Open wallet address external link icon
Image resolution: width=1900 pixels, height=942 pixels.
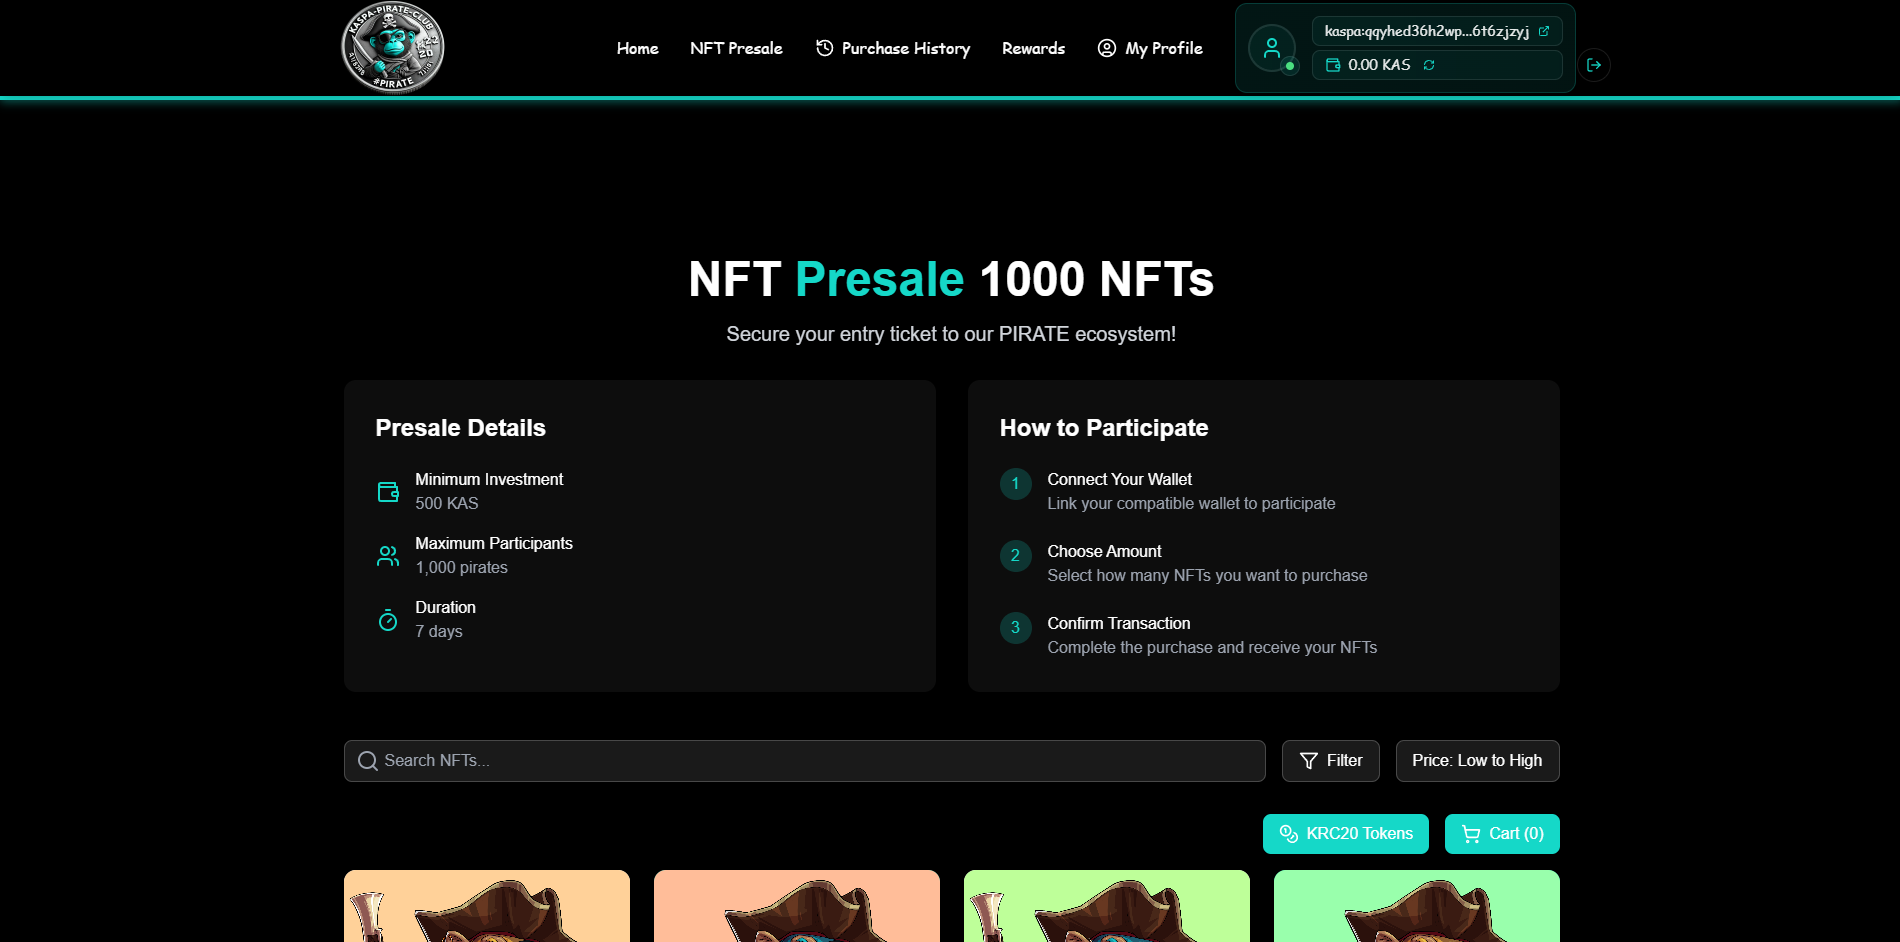(1544, 31)
